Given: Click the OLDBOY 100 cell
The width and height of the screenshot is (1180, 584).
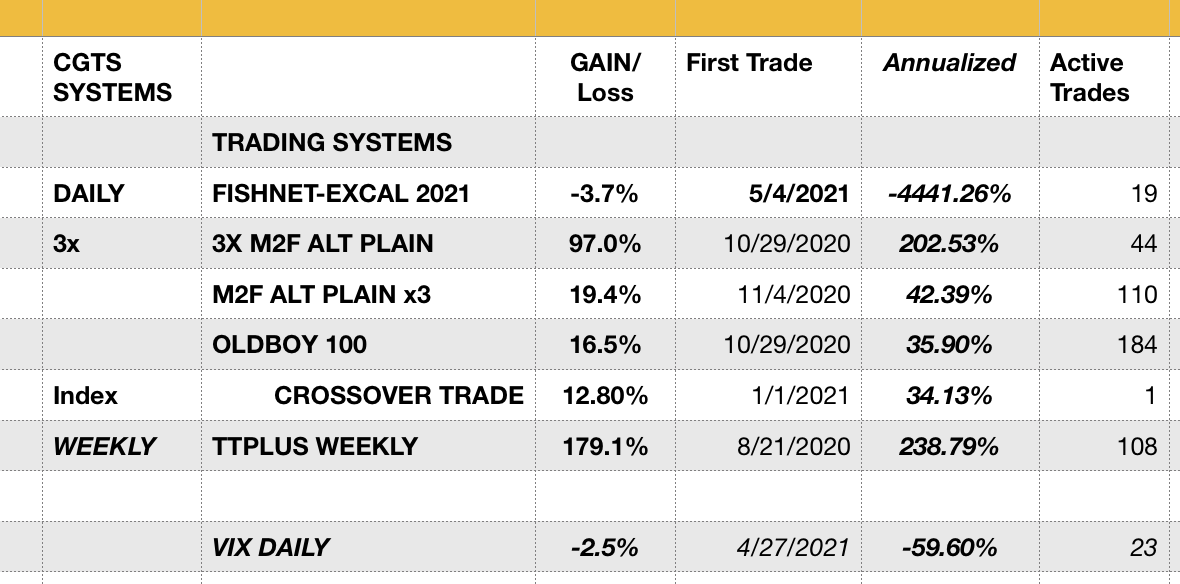Looking at the screenshot, I should [x=290, y=345].
